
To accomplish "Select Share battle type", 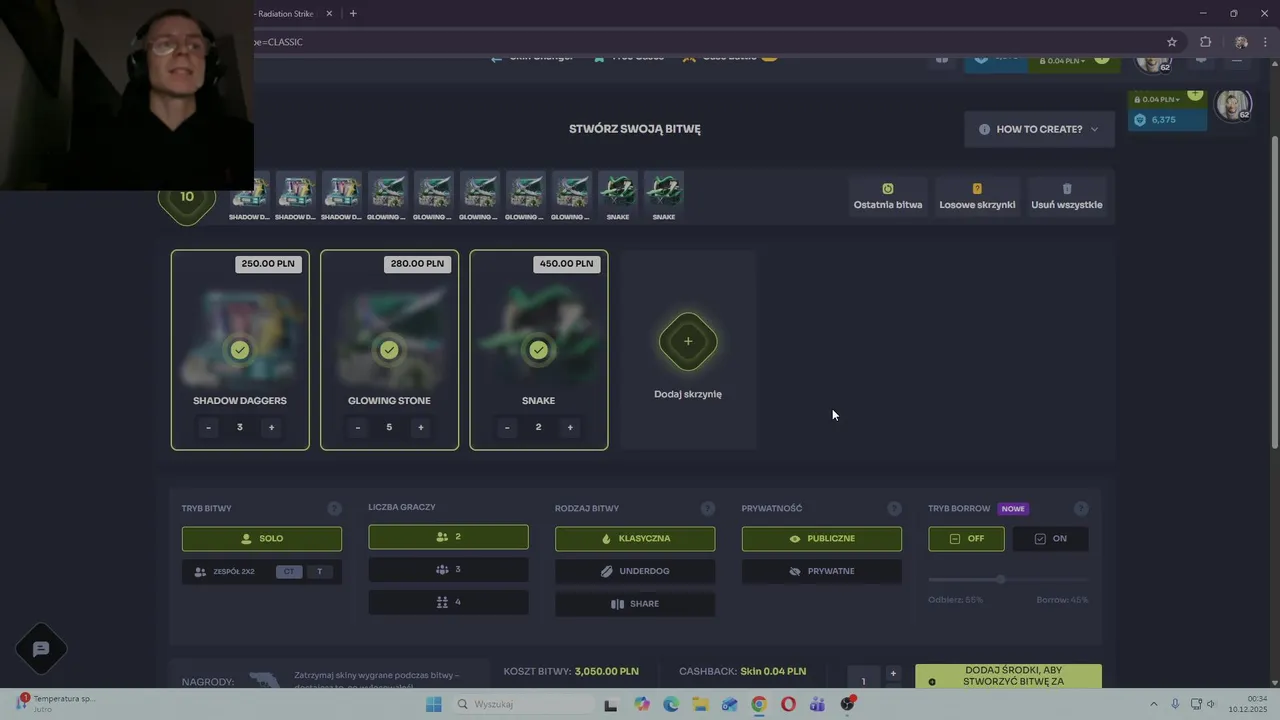I will click(635, 604).
